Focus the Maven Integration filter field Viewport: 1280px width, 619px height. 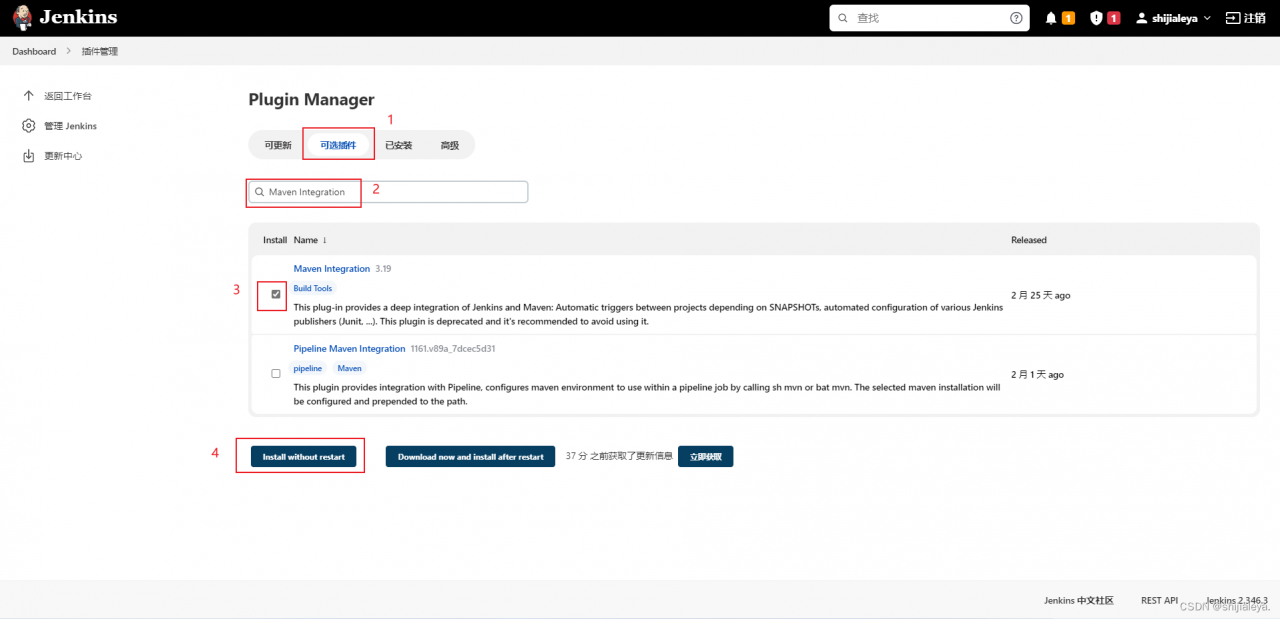point(388,192)
